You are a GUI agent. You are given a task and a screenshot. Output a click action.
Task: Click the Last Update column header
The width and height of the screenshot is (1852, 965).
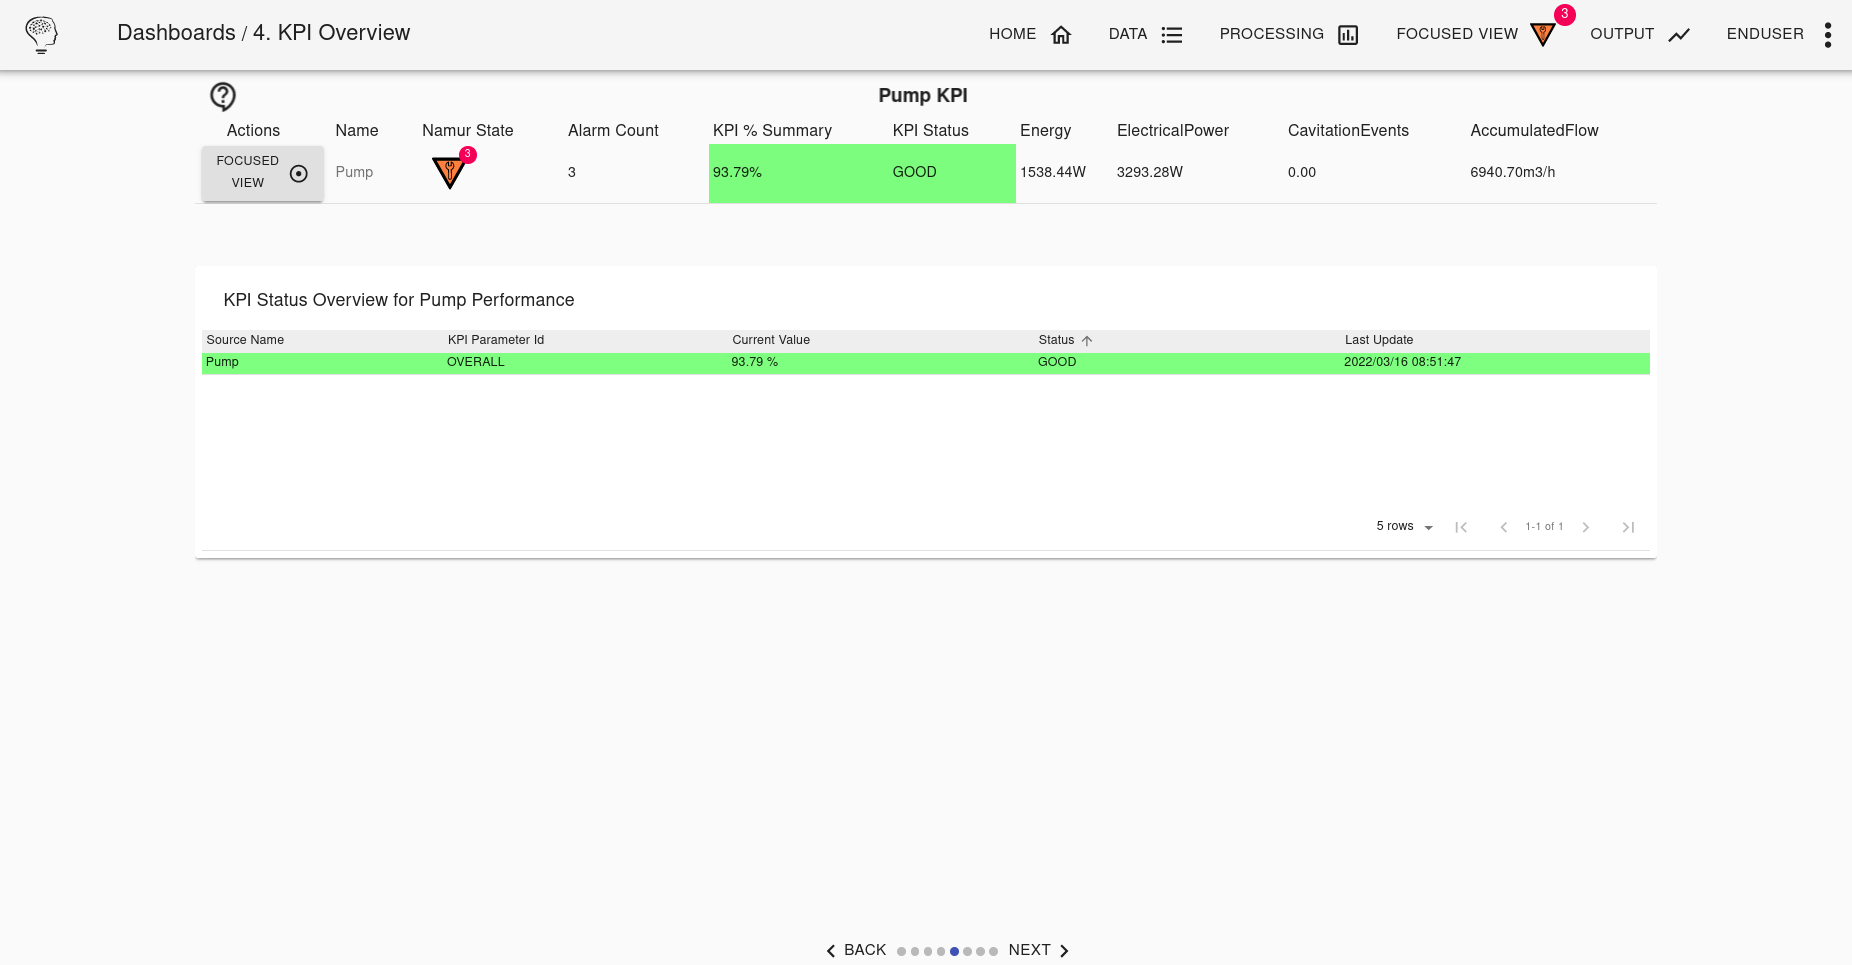1379,340
